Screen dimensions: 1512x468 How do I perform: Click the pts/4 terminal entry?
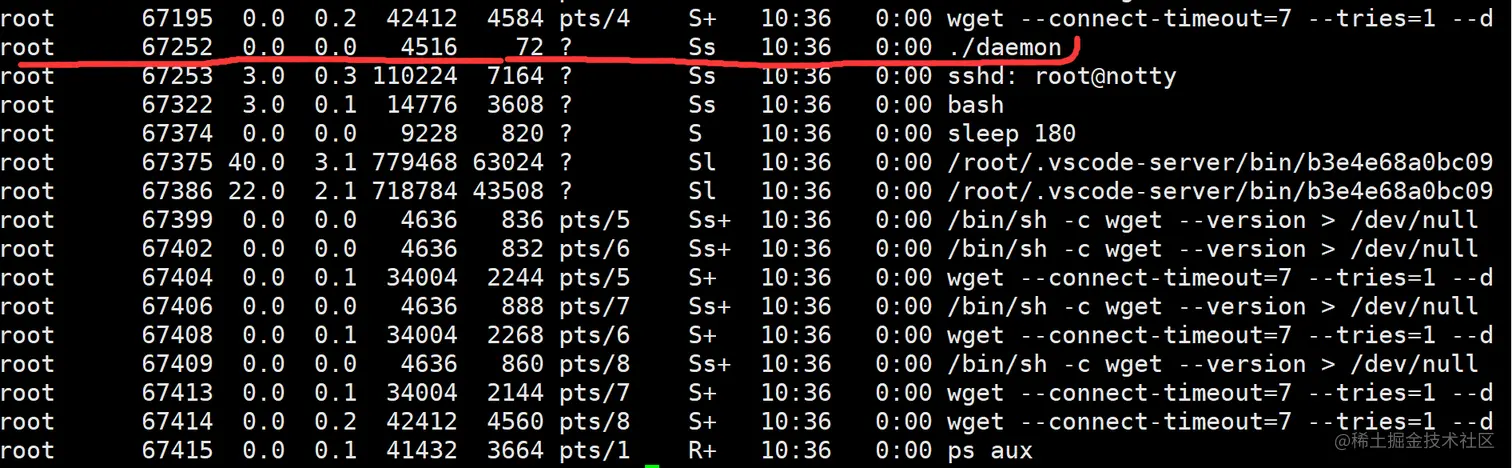click(x=595, y=19)
